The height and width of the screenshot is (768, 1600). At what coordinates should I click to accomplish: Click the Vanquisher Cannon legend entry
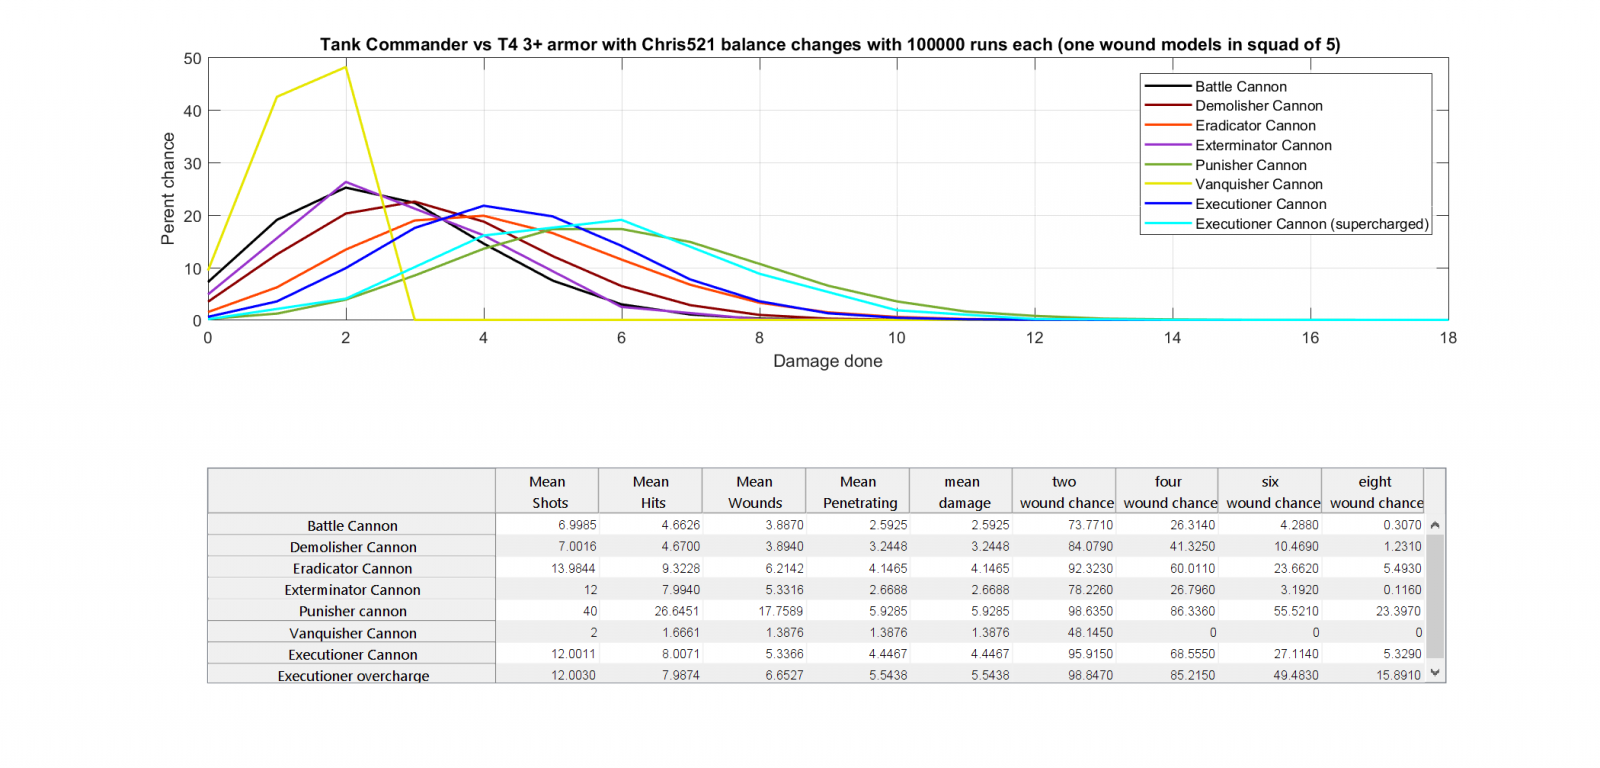click(1258, 184)
